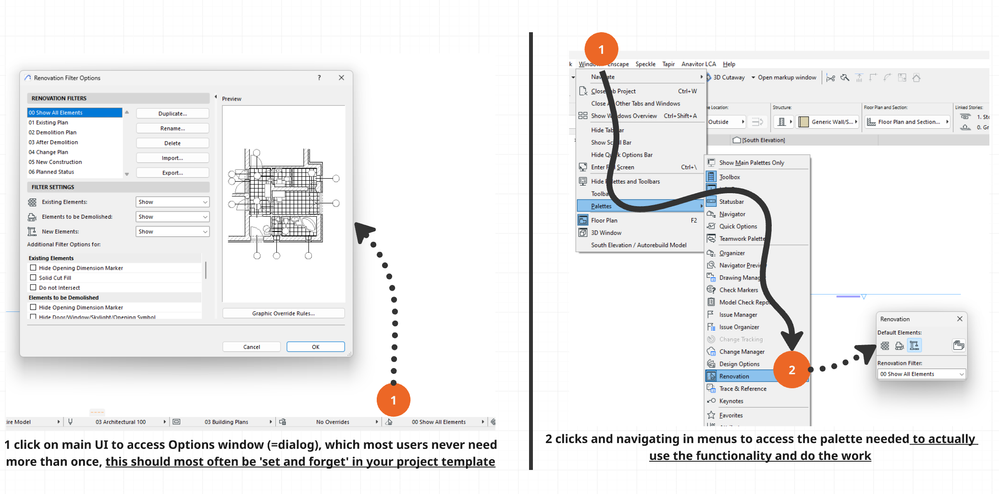This screenshot has height=494, width=999.
Task: Expand the Palettes submenu entry
Action: point(641,207)
